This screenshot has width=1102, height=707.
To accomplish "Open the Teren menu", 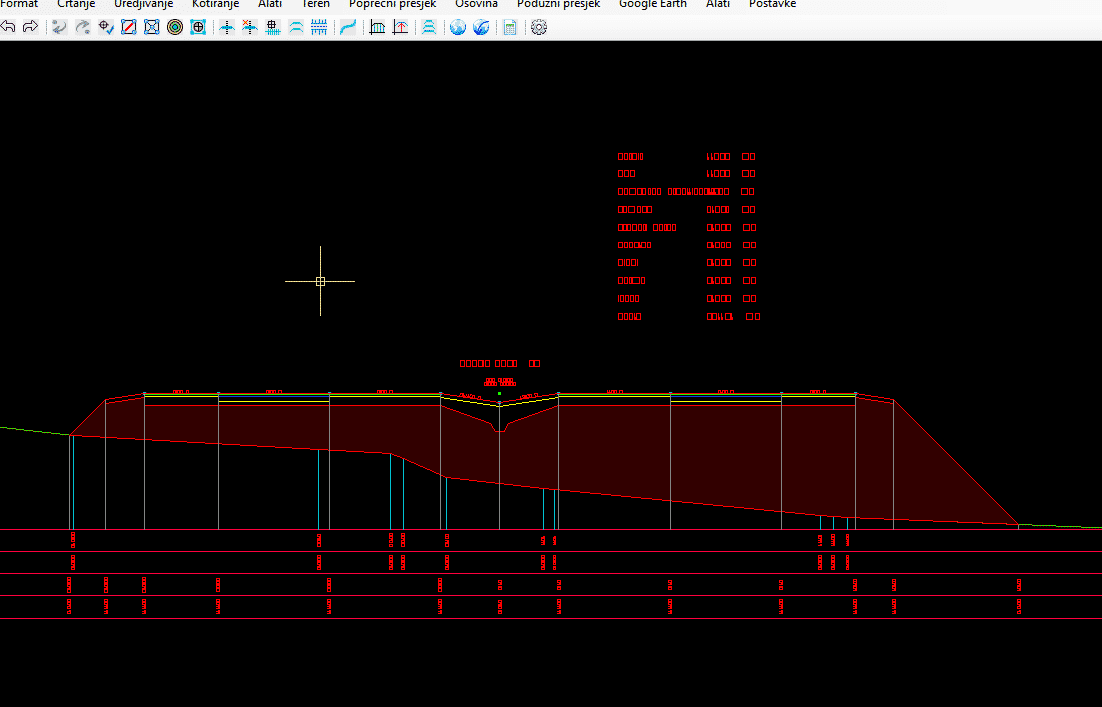I will click(x=315, y=4).
